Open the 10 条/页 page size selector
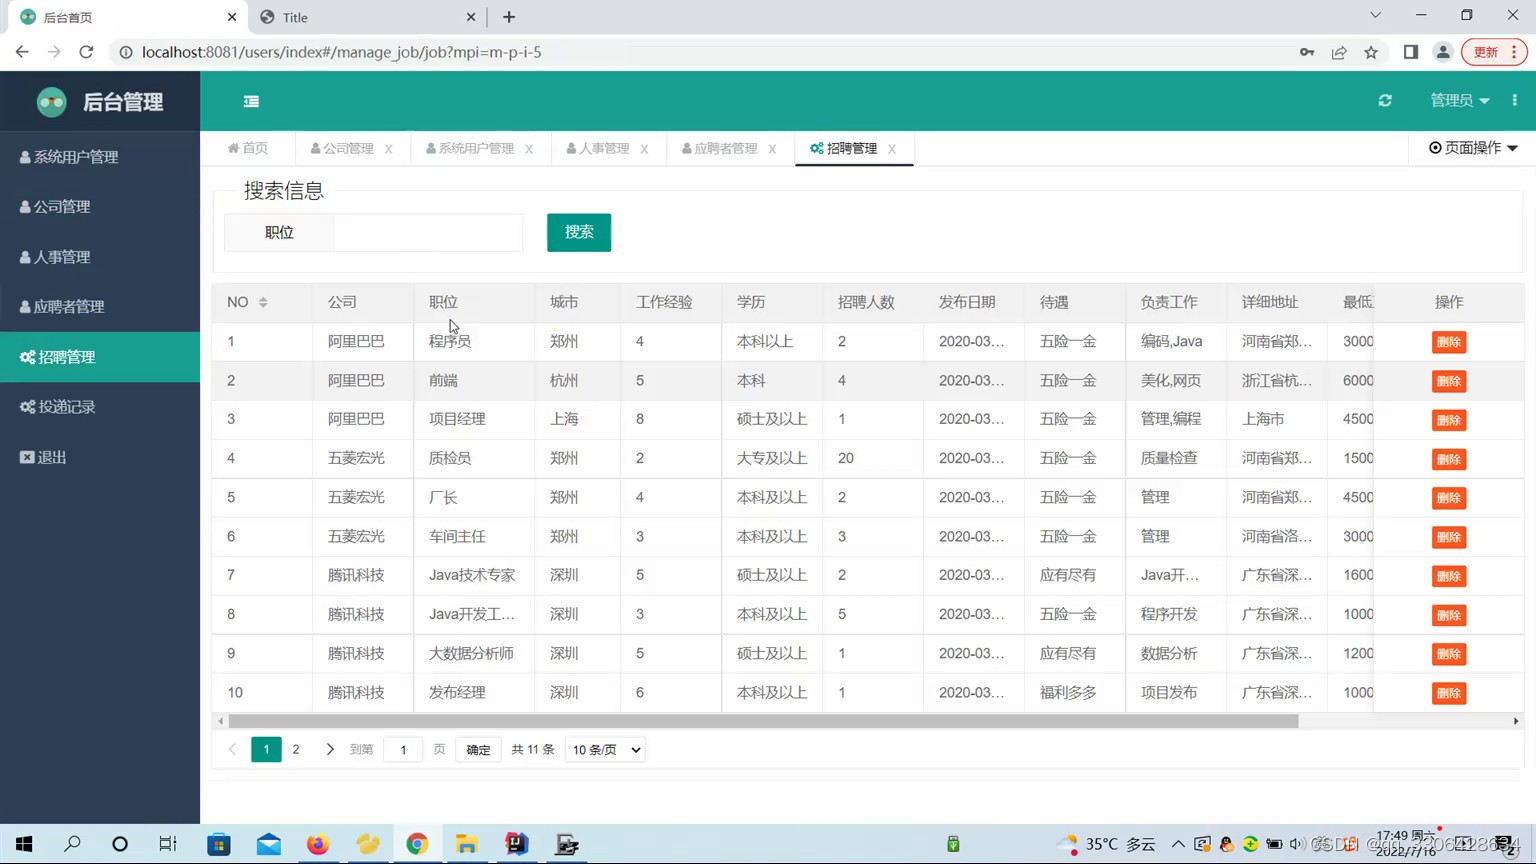1536x864 pixels. tap(605, 750)
